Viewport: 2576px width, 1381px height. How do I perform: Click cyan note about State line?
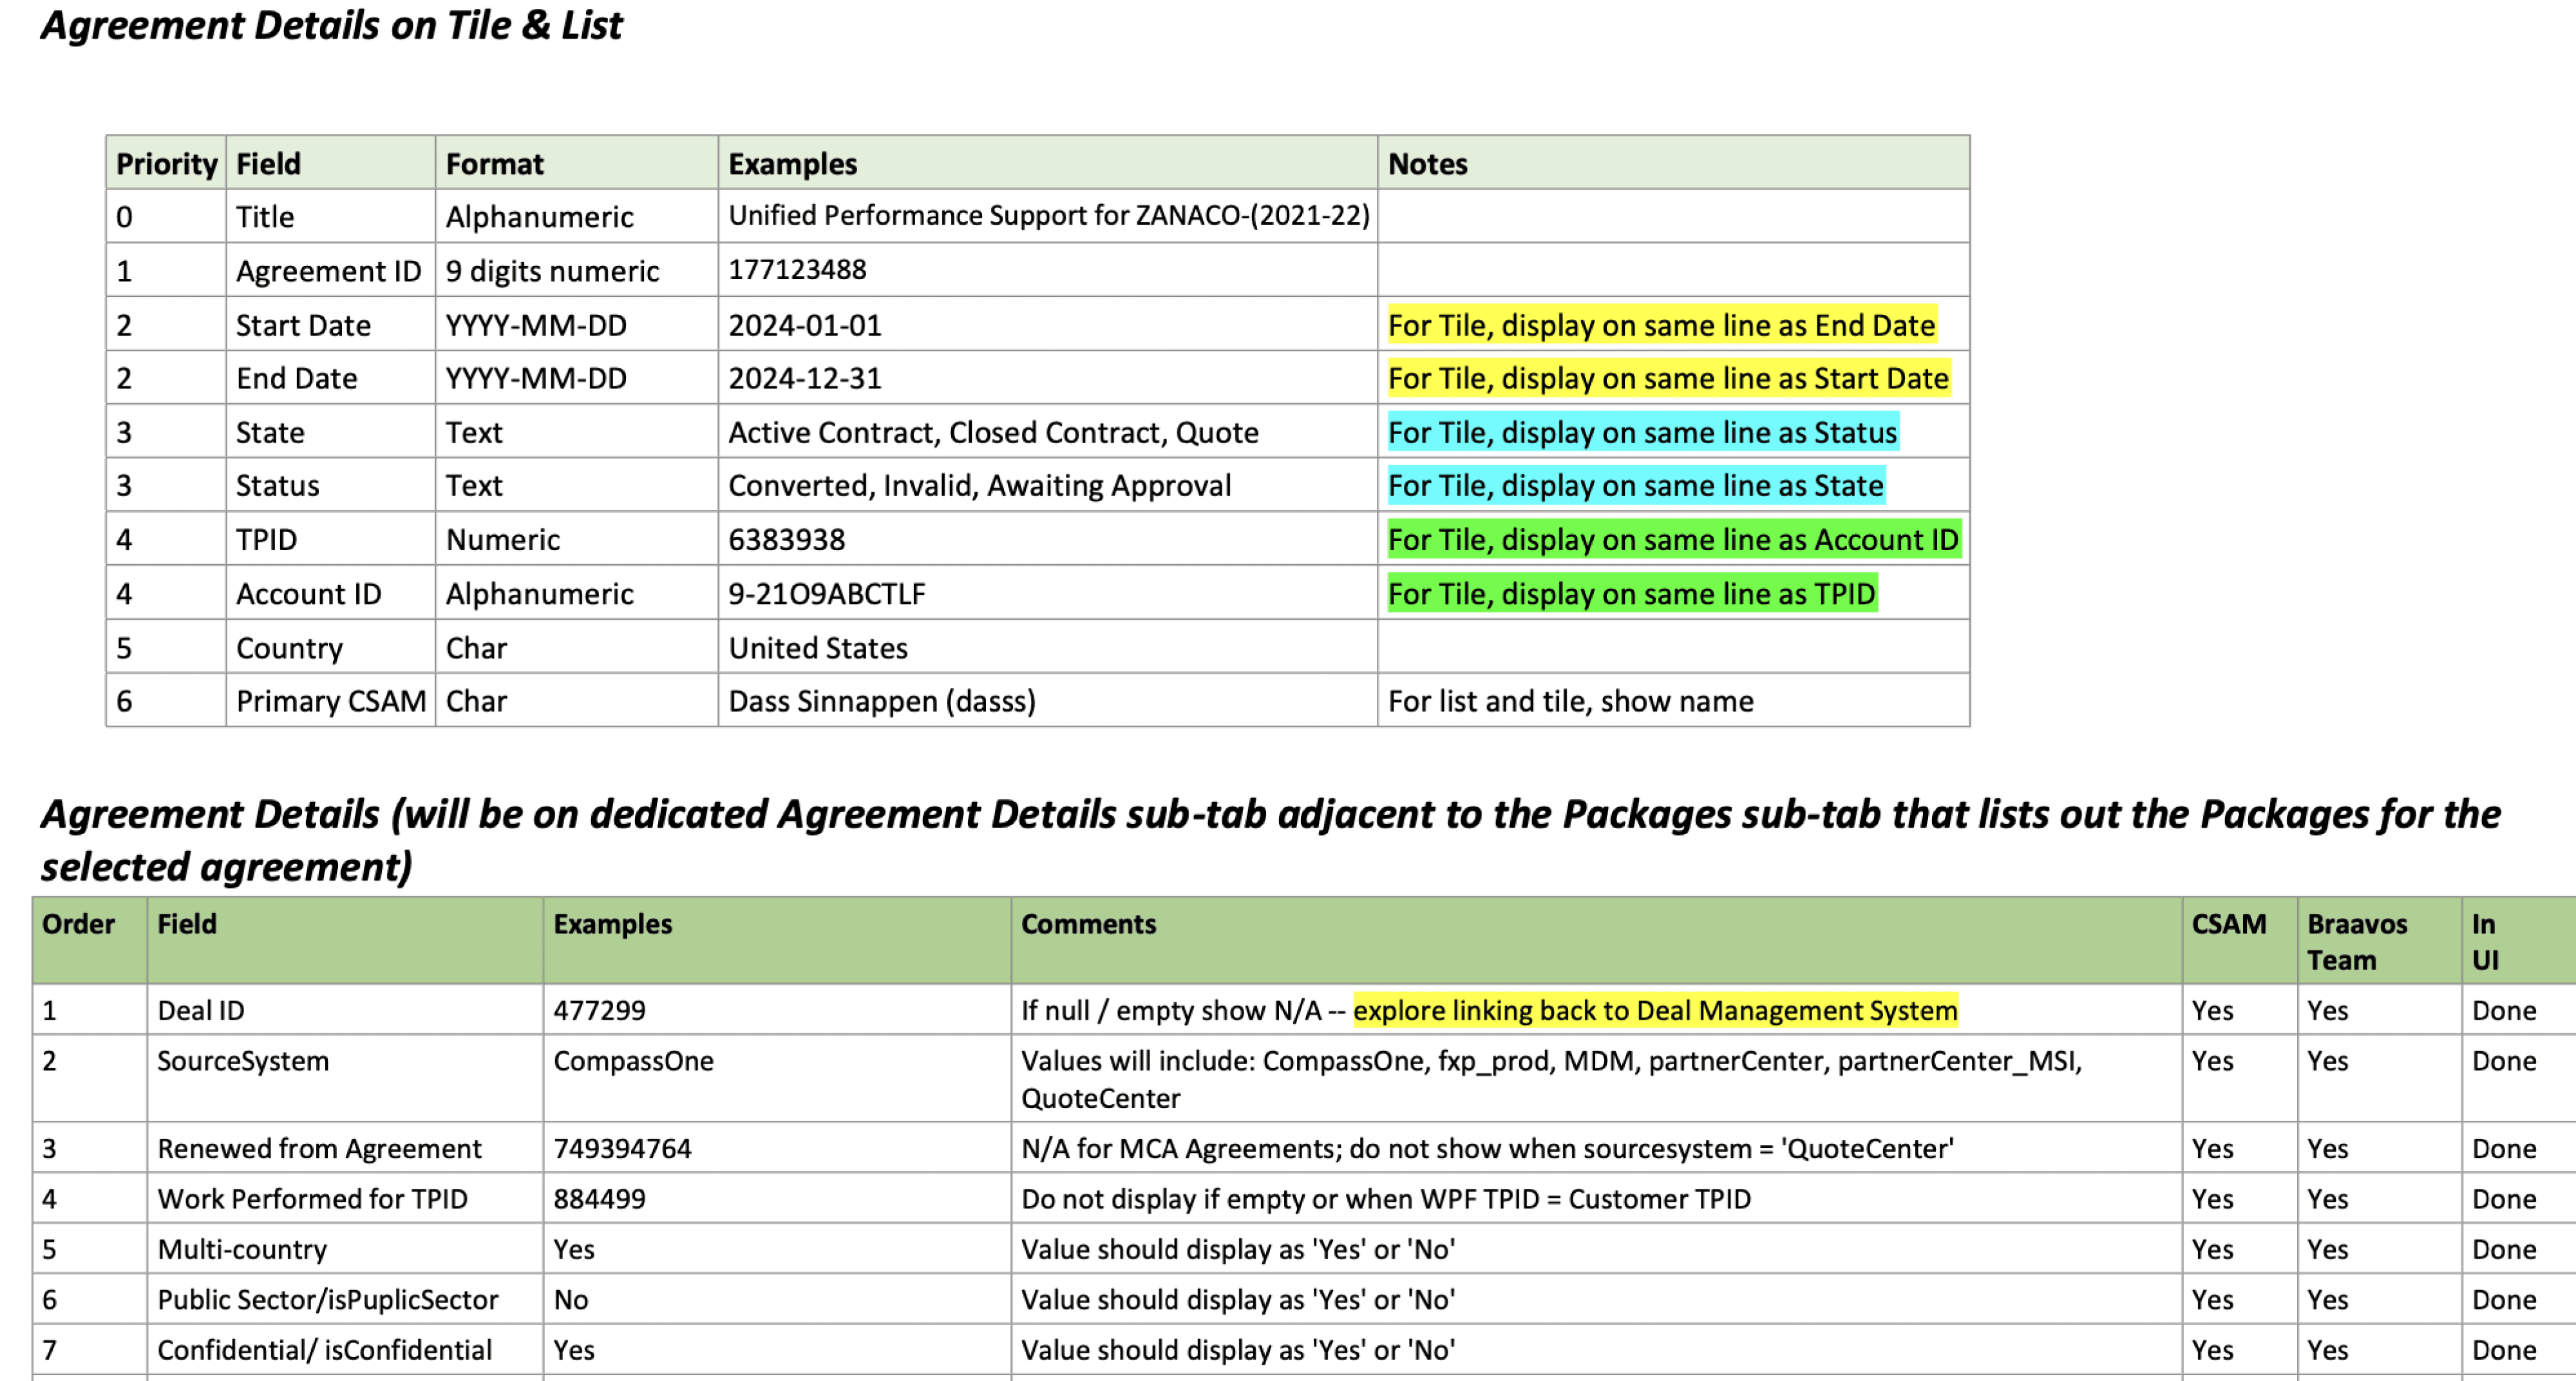pos(1635,486)
